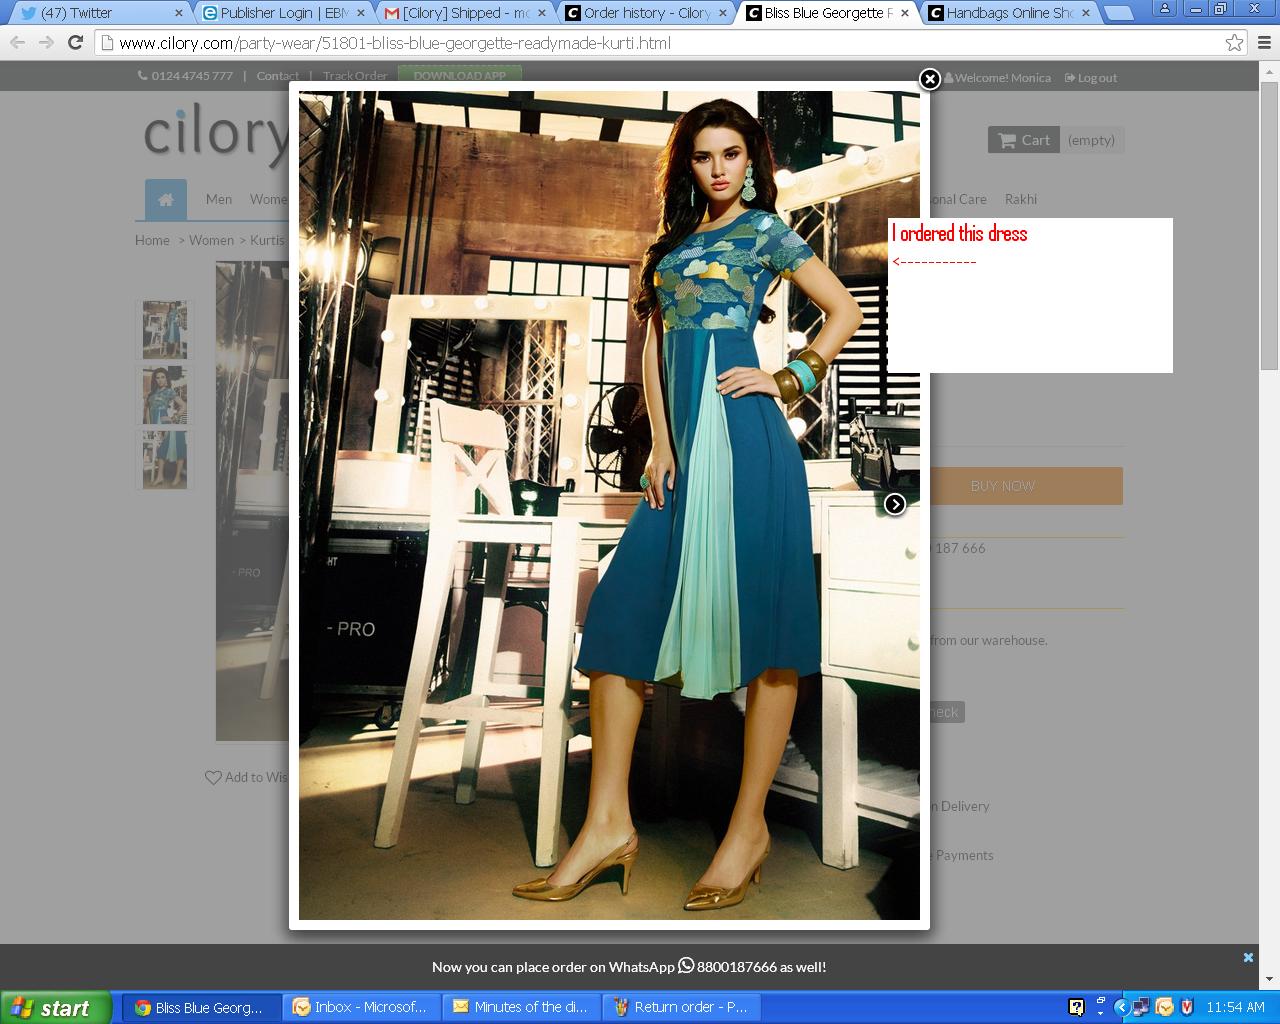The height and width of the screenshot is (1024, 1280).
Task: Select the first product thumbnail
Action: click(164, 329)
